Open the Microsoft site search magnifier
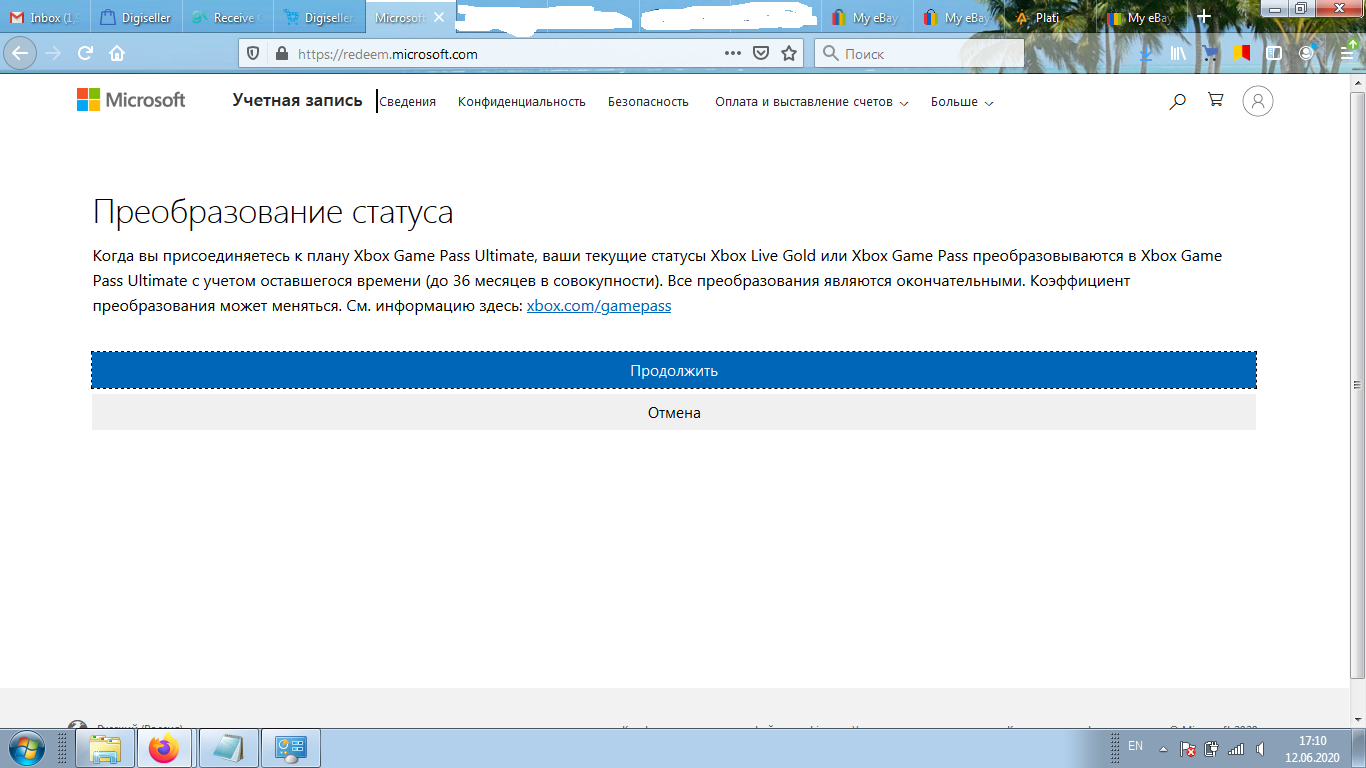 point(1178,101)
